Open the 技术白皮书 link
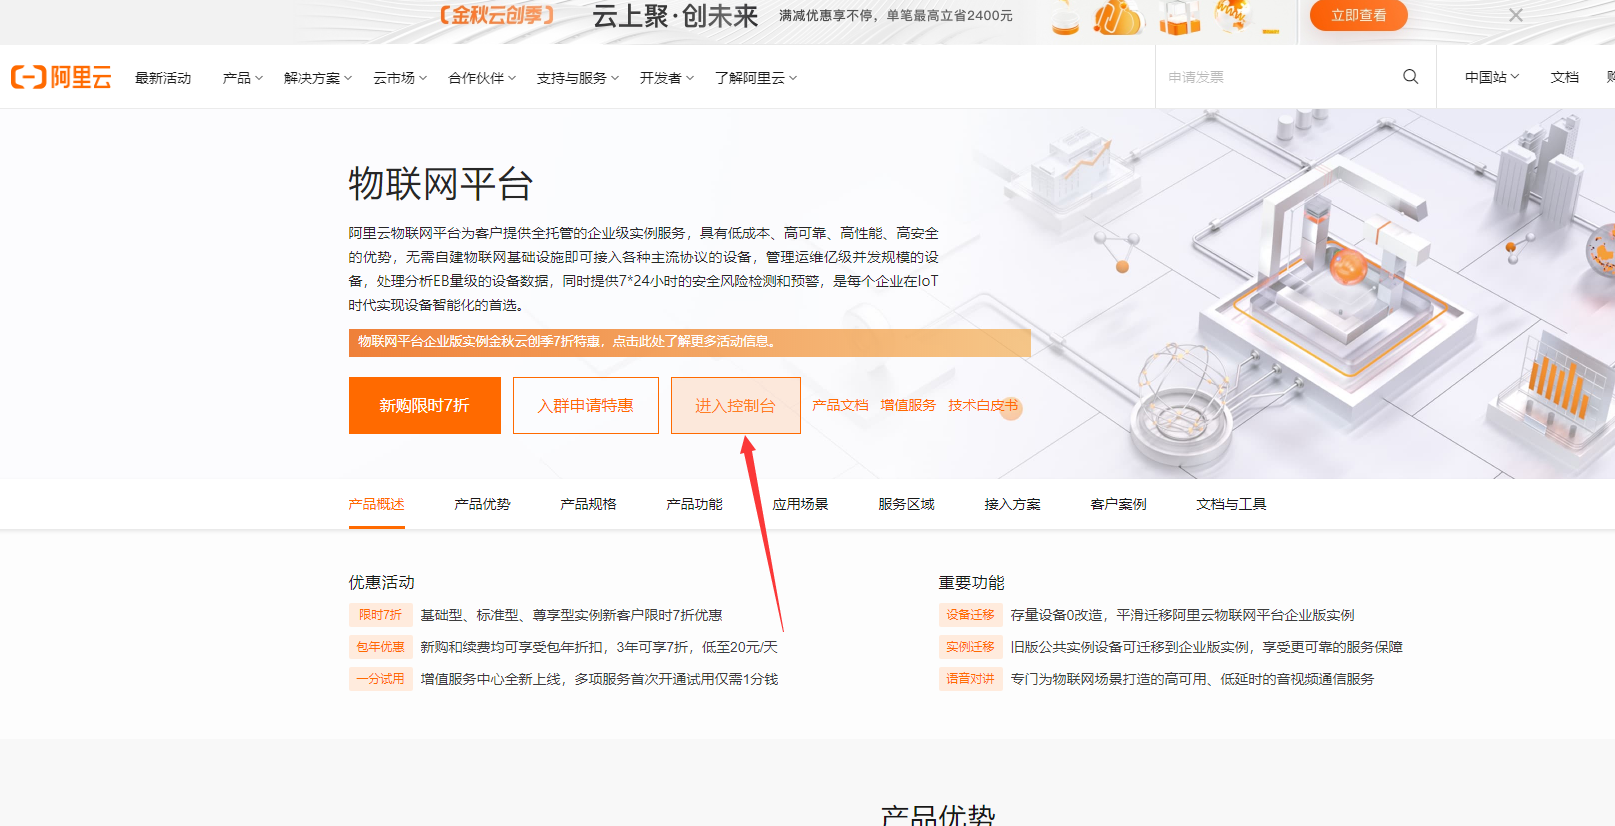 983,405
